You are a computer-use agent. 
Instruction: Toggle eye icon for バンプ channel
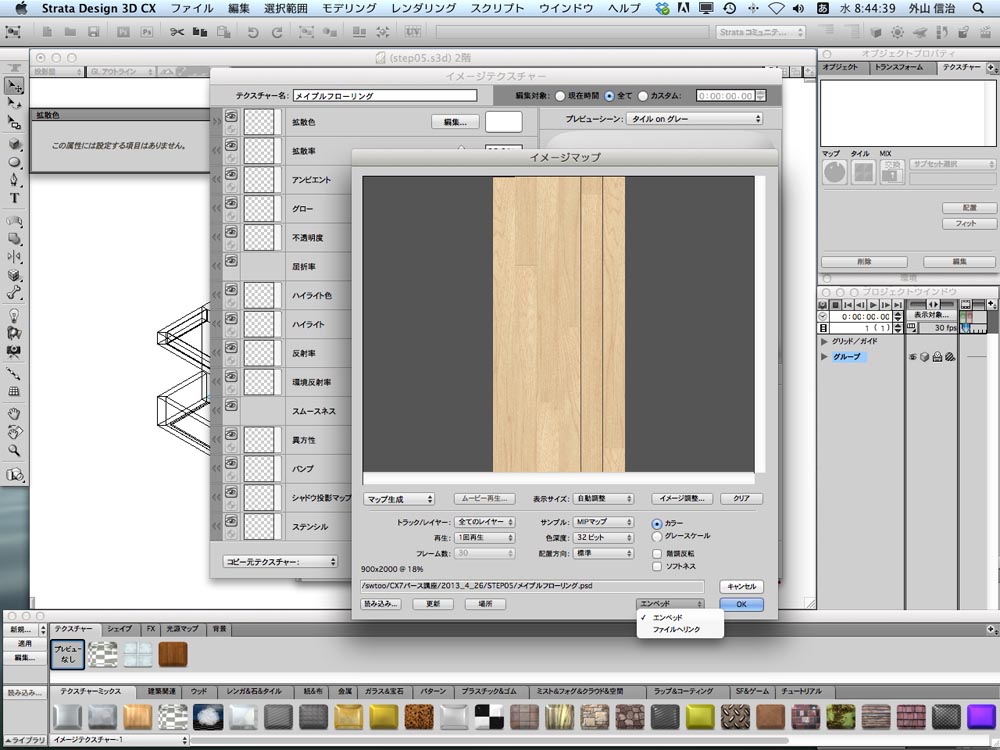[231, 463]
